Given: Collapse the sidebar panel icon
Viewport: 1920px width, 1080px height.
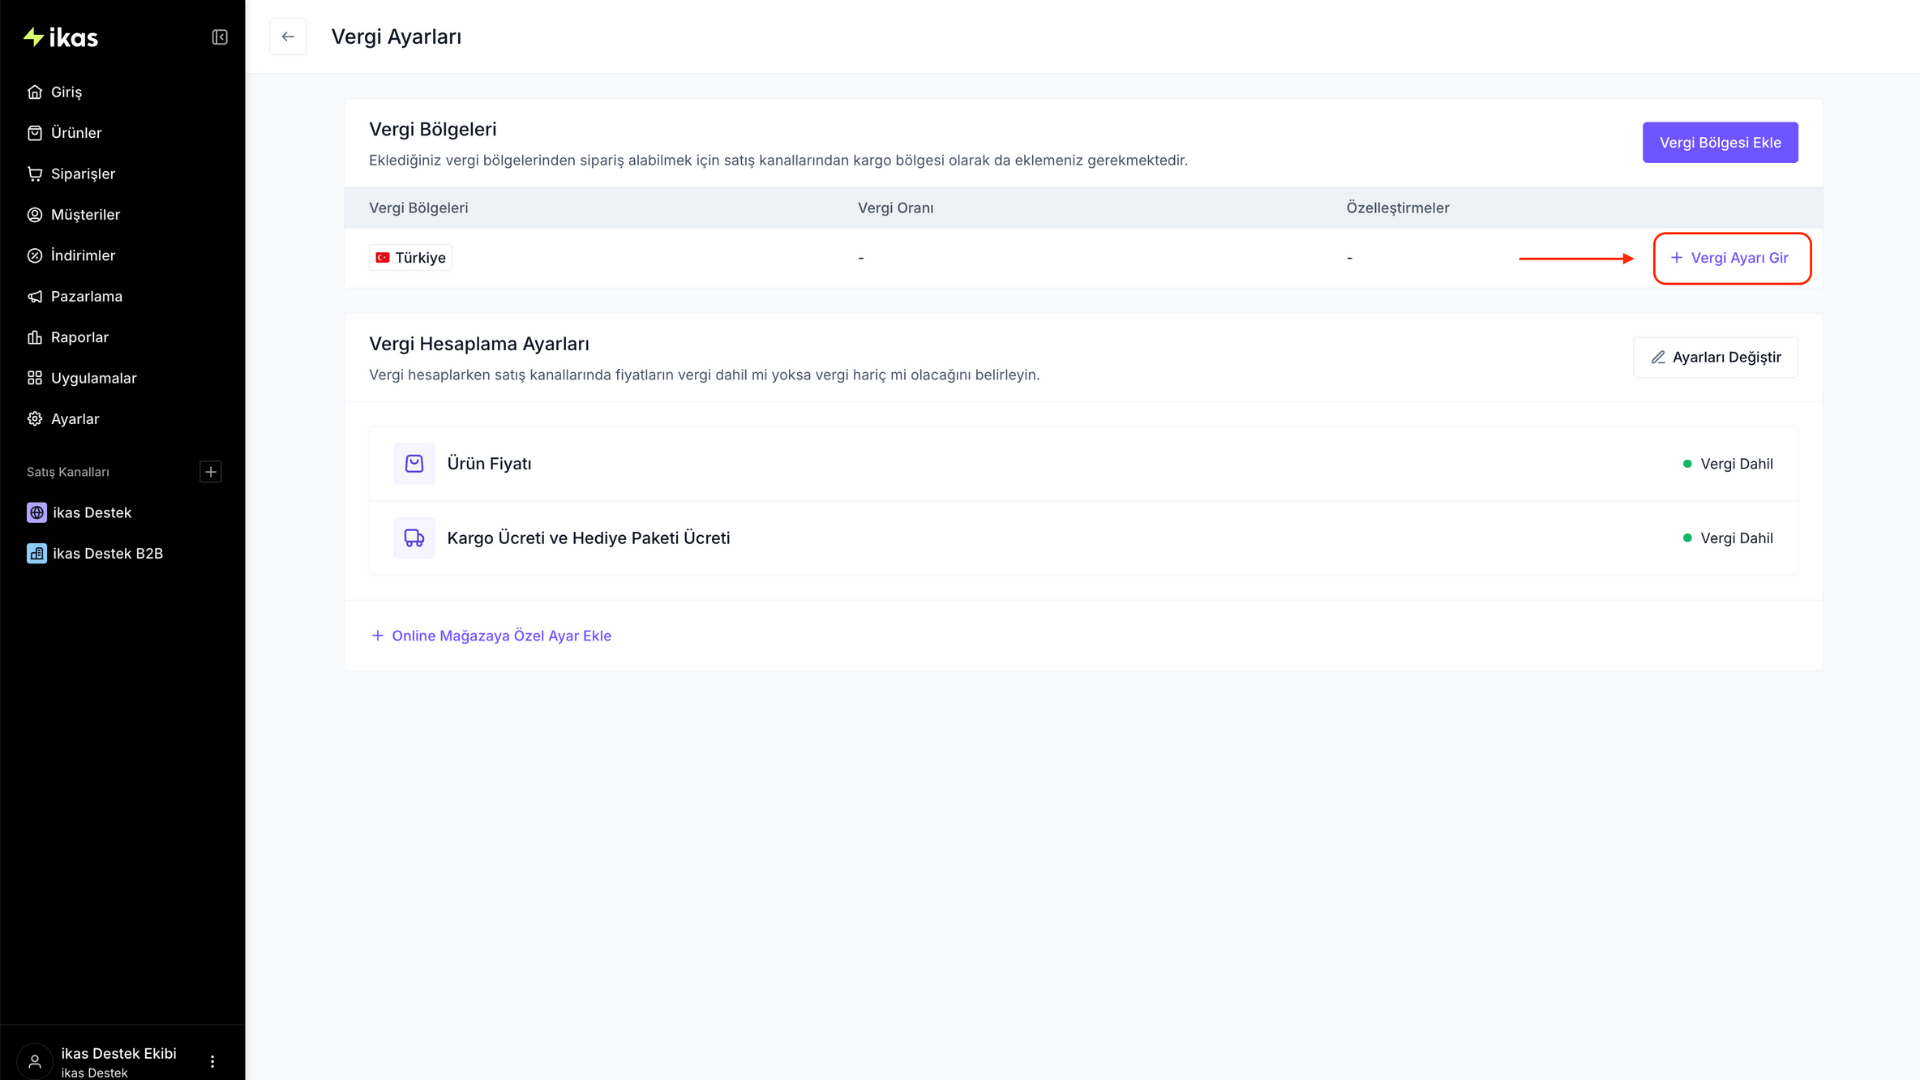Looking at the screenshot, I should pyautogui.click(x=220, y=37).
